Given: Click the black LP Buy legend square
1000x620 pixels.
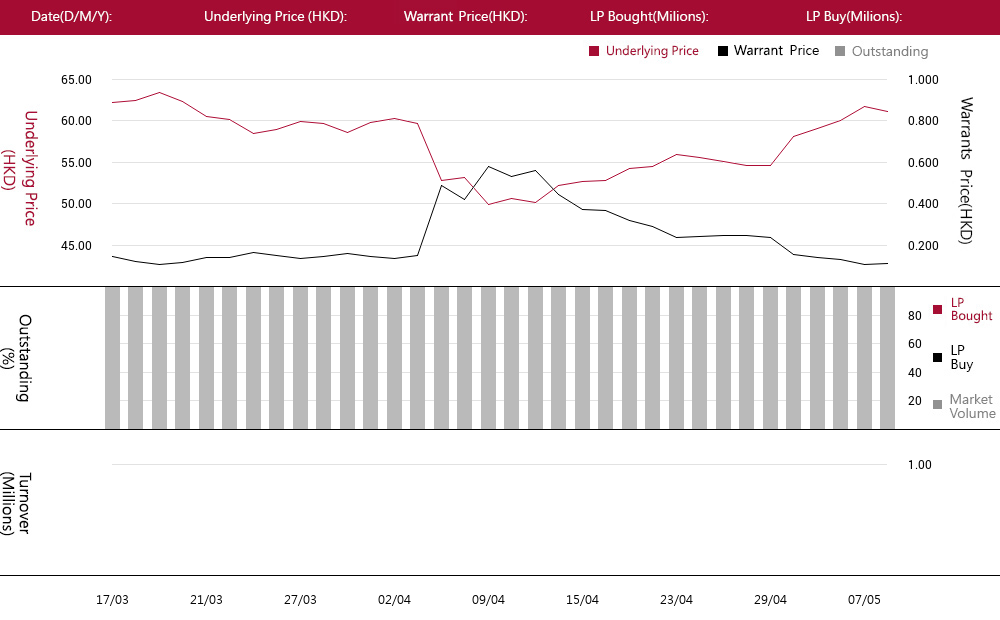Looking at the screenshot, I should [938, 357].
